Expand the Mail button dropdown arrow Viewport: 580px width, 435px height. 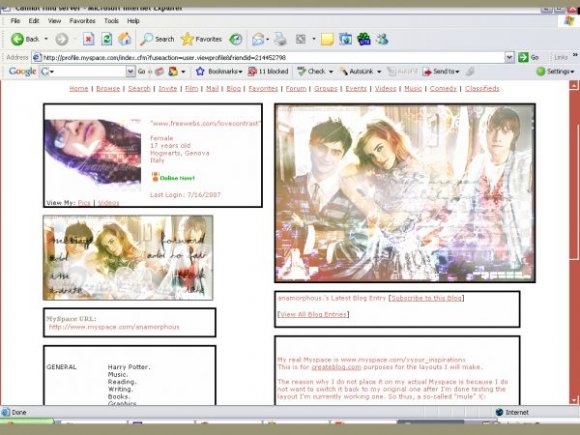pos(267,40)
